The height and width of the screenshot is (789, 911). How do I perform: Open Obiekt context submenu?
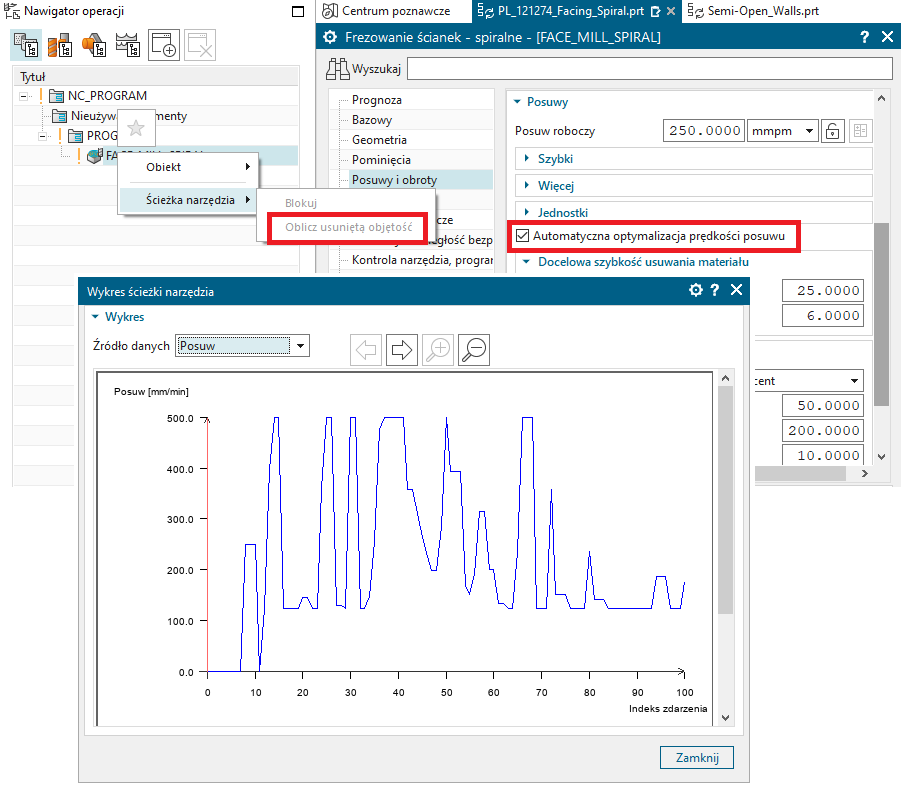click(188, 167)
